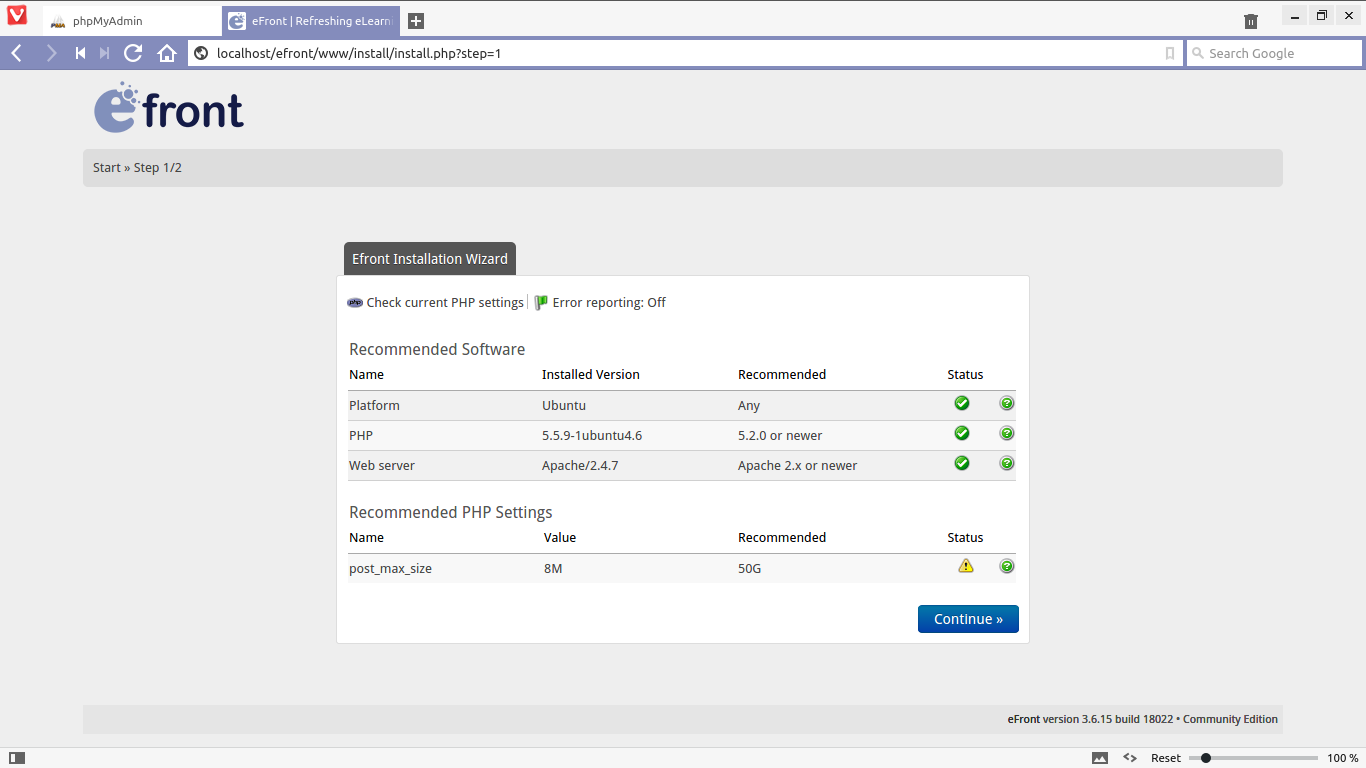Click the post_max_size setting name

click(x=390, y=568)
